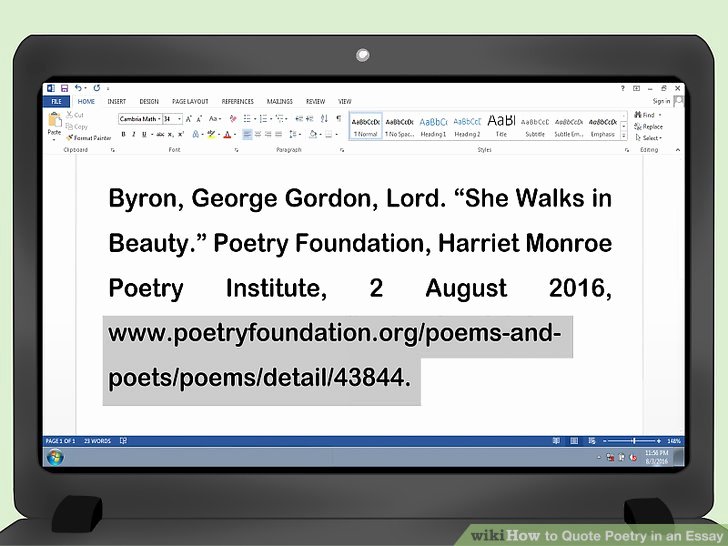Click the Redo icon in quick access toolbar

(97, 88)
